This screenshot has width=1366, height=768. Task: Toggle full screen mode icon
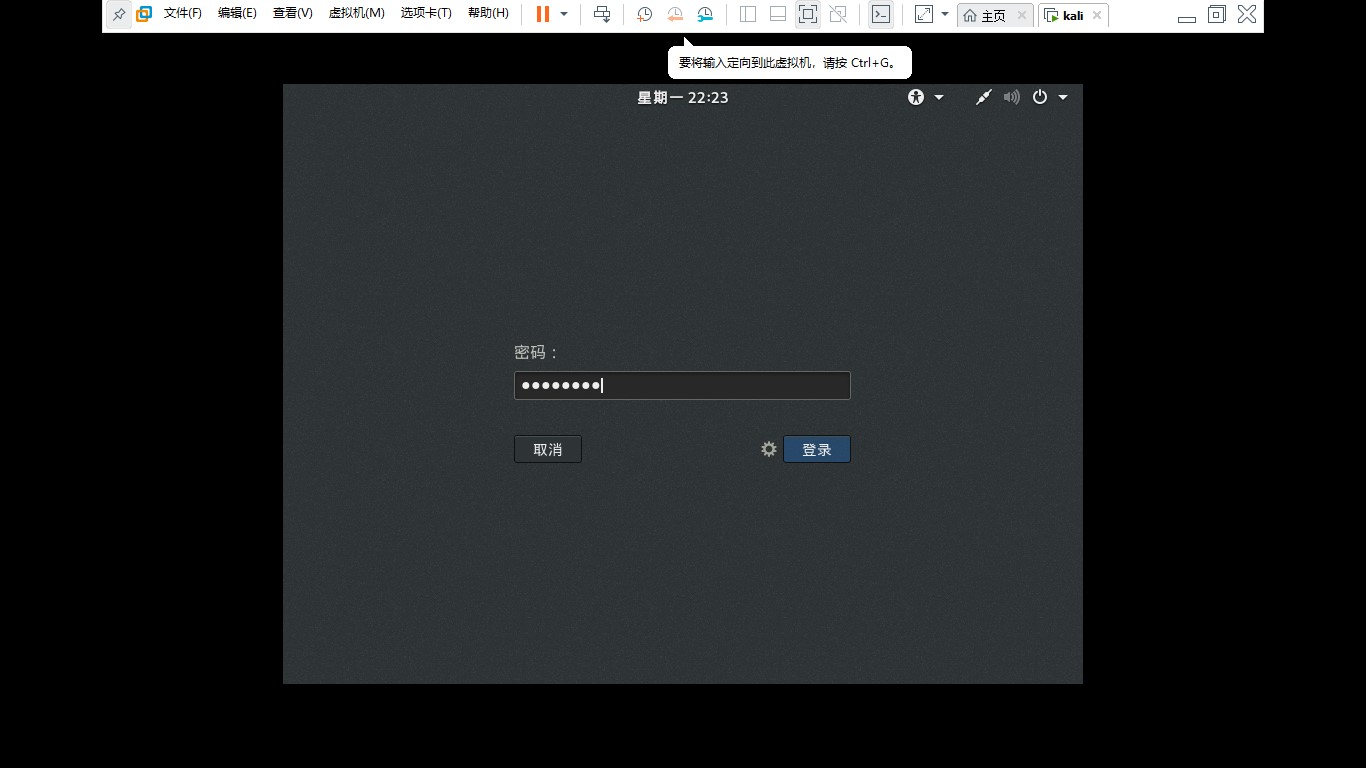(x=808, y=14)
